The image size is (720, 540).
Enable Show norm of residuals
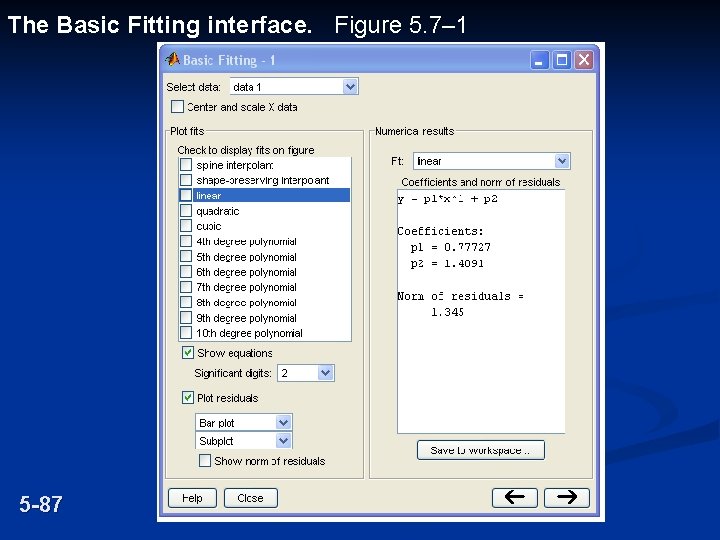pos(205,461)
